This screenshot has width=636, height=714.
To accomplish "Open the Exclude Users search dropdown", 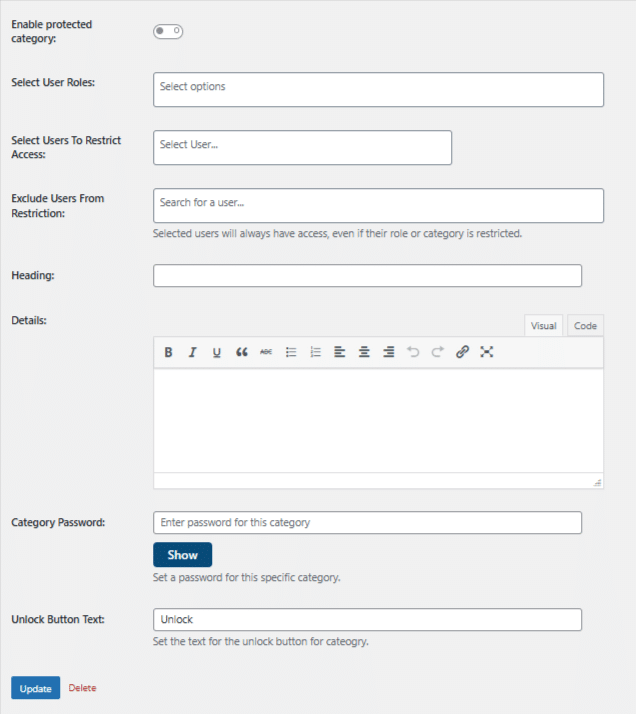I will click(x=378, y=206).
